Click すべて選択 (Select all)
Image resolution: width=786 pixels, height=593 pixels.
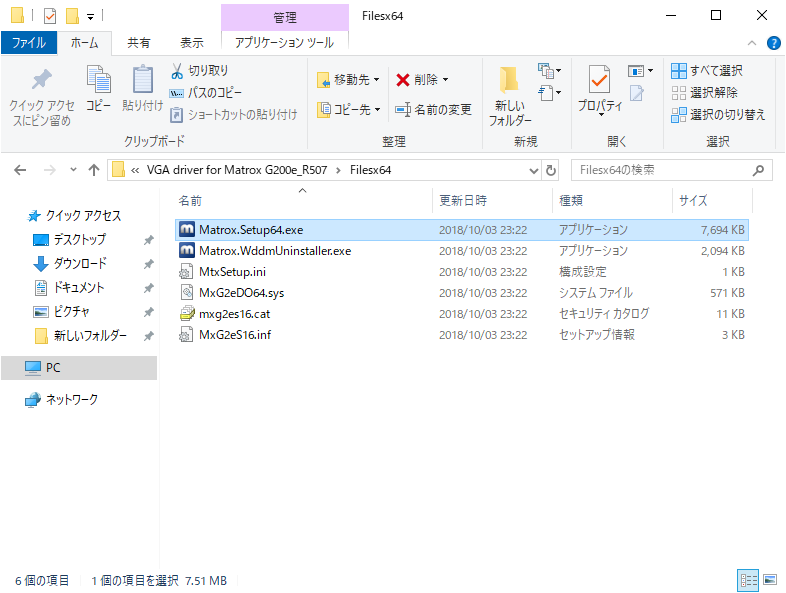point(707,71)
